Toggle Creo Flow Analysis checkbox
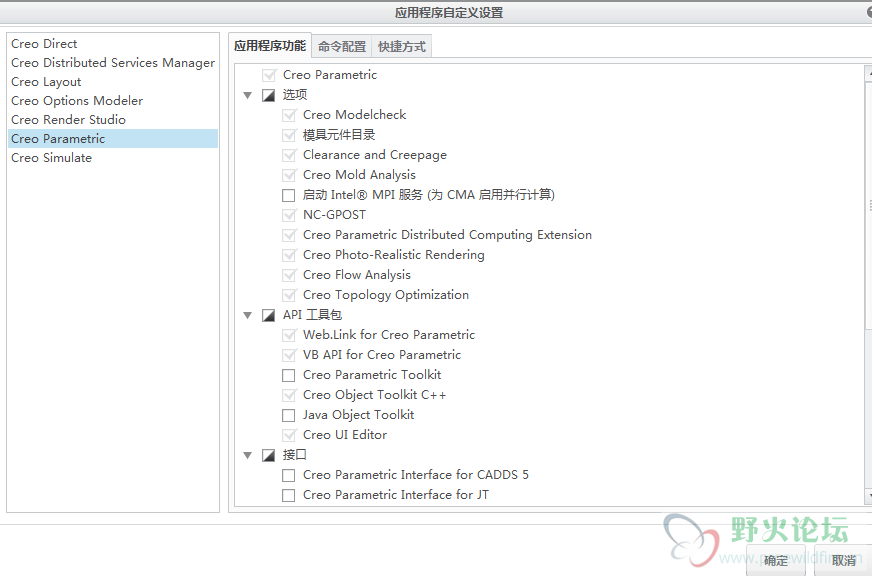The height and width of the screenshot is (576, 872). click(x=289, y=275)
